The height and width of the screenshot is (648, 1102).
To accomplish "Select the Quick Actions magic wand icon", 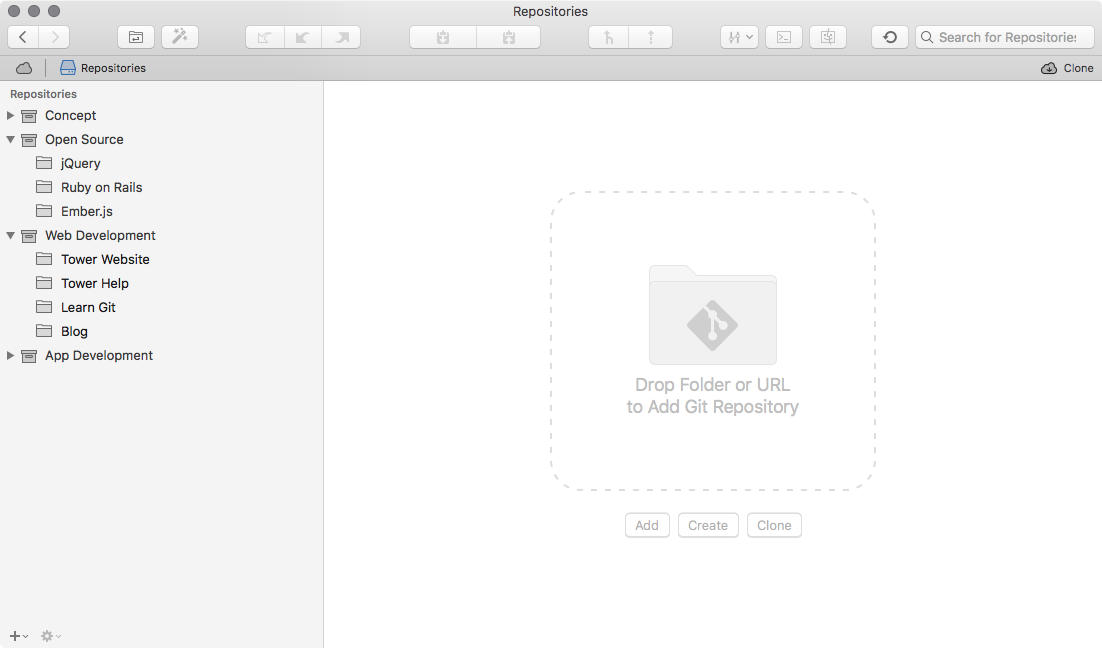I will 180,36.
